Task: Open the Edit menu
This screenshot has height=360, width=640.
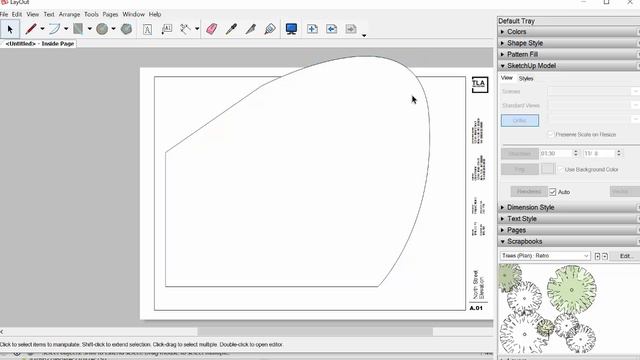Action: (17, 14)
